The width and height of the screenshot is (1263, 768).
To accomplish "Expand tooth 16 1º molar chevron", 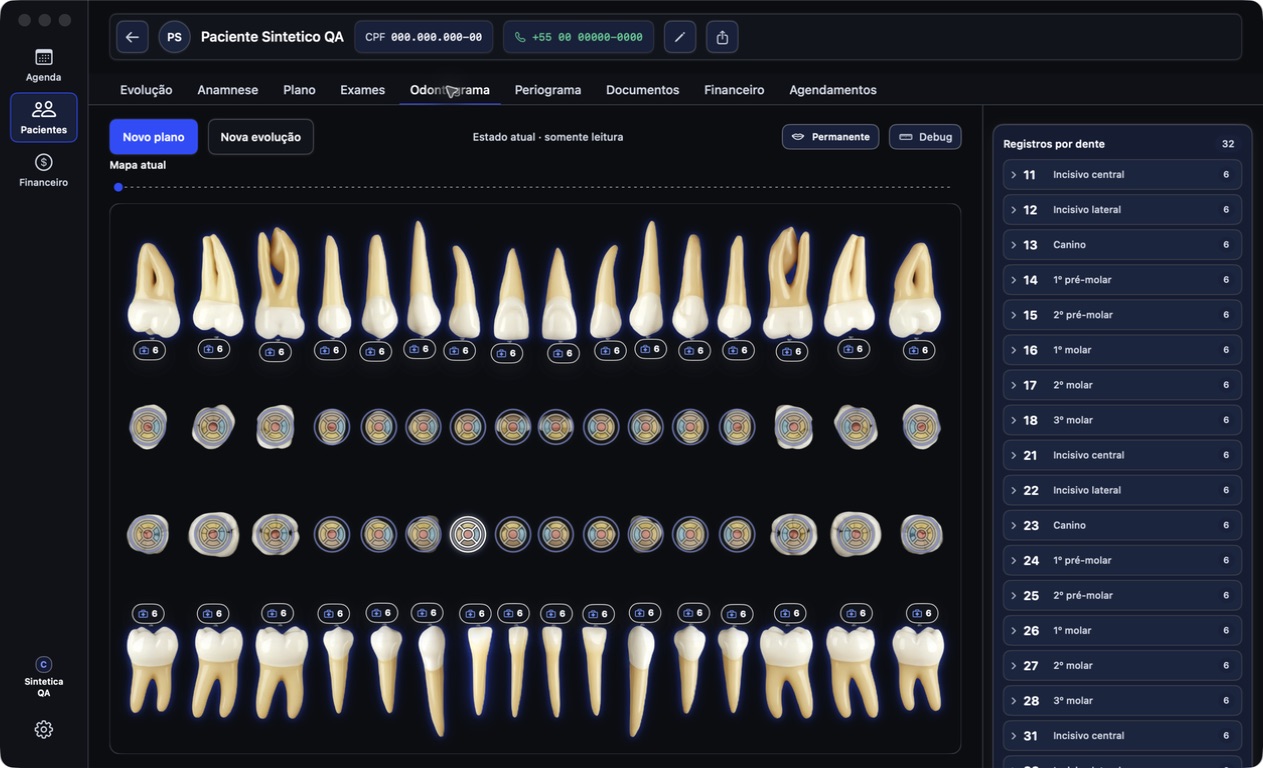I will [x=1013, y=350].
